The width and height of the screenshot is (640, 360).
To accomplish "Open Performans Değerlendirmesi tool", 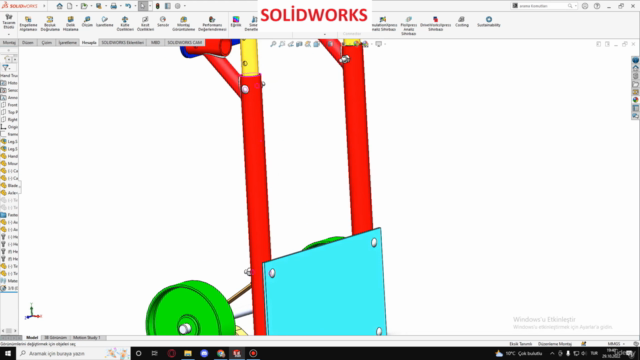I will pos(212,24).
